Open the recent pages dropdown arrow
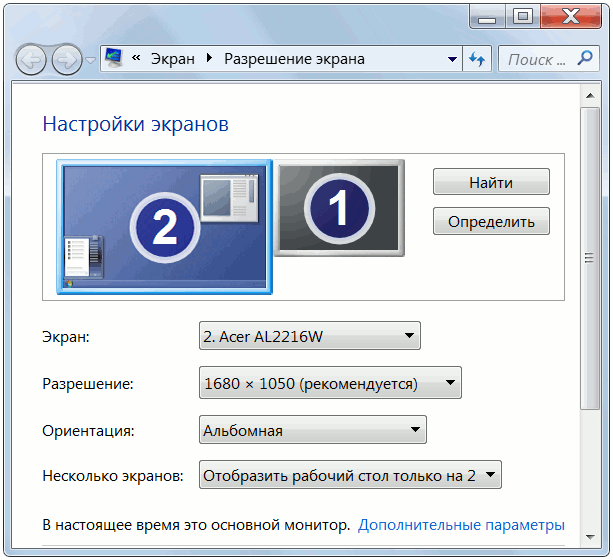613x560 pixels. pyautogui.click(x=91, y=60)
